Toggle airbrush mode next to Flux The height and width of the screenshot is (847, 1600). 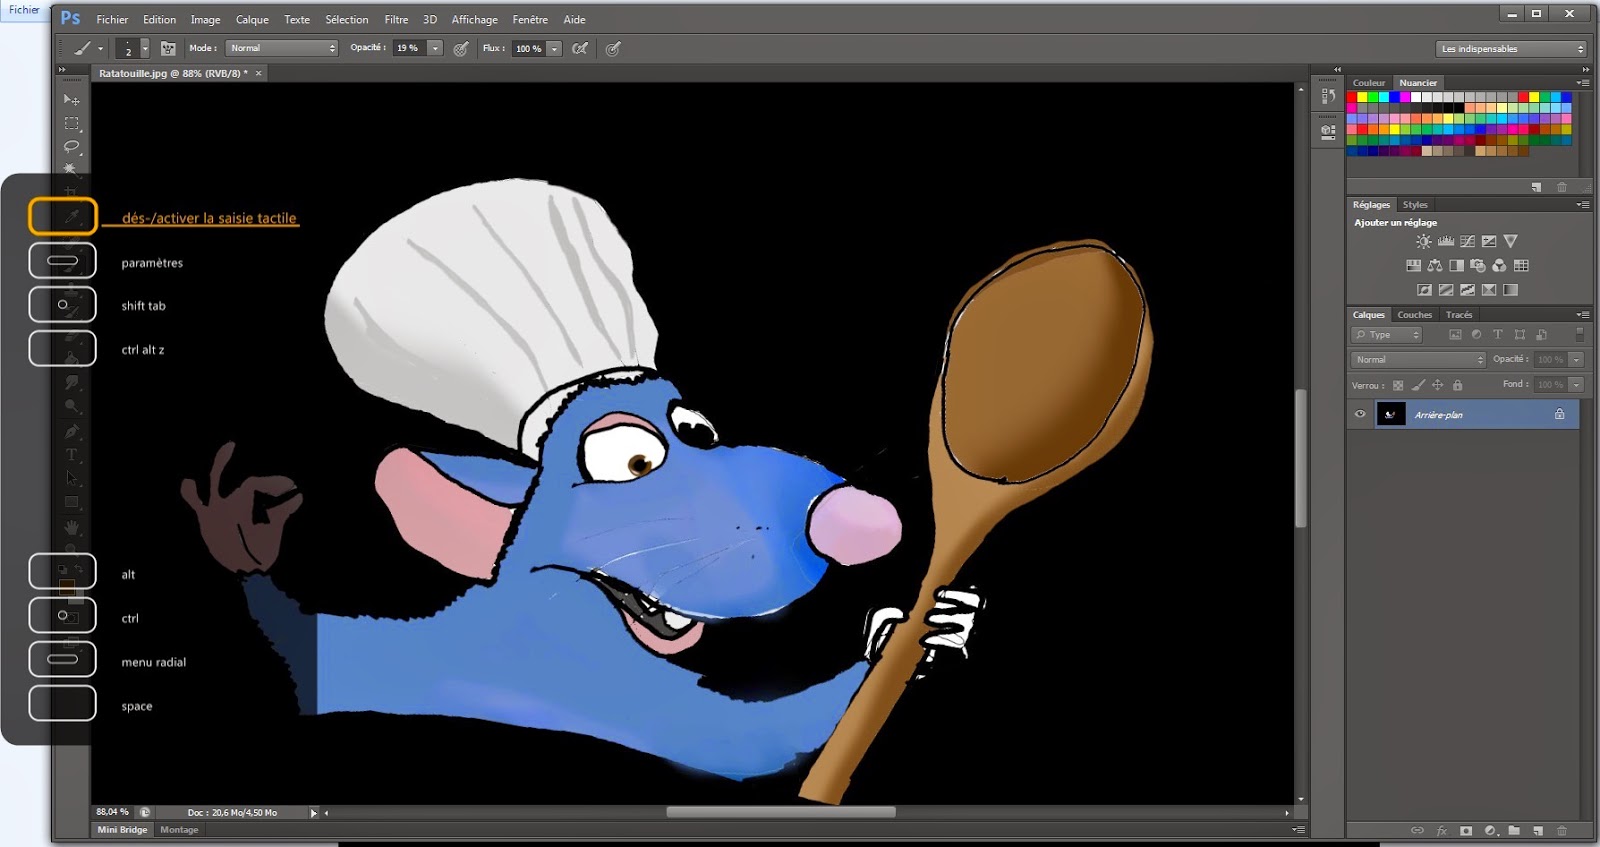[580, 48]
